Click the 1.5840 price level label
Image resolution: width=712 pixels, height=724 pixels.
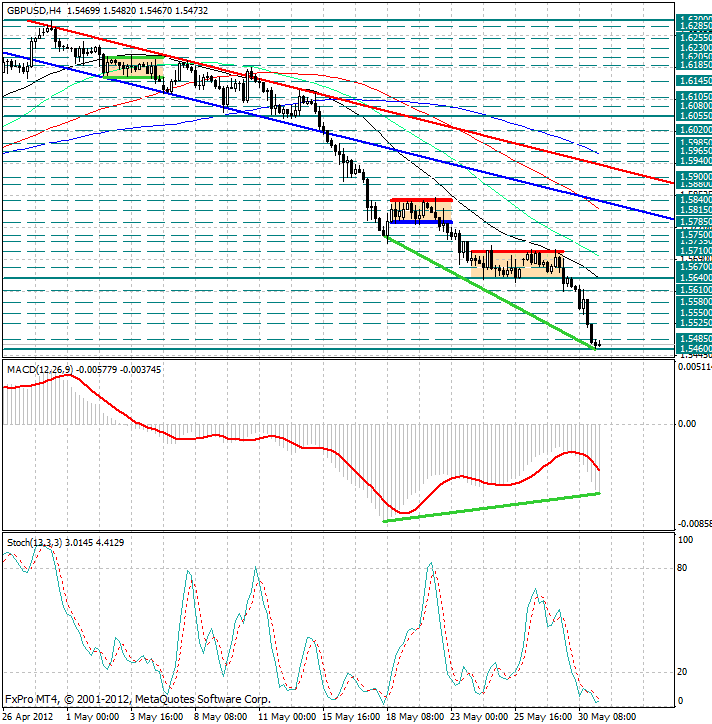tap(694, 200)
